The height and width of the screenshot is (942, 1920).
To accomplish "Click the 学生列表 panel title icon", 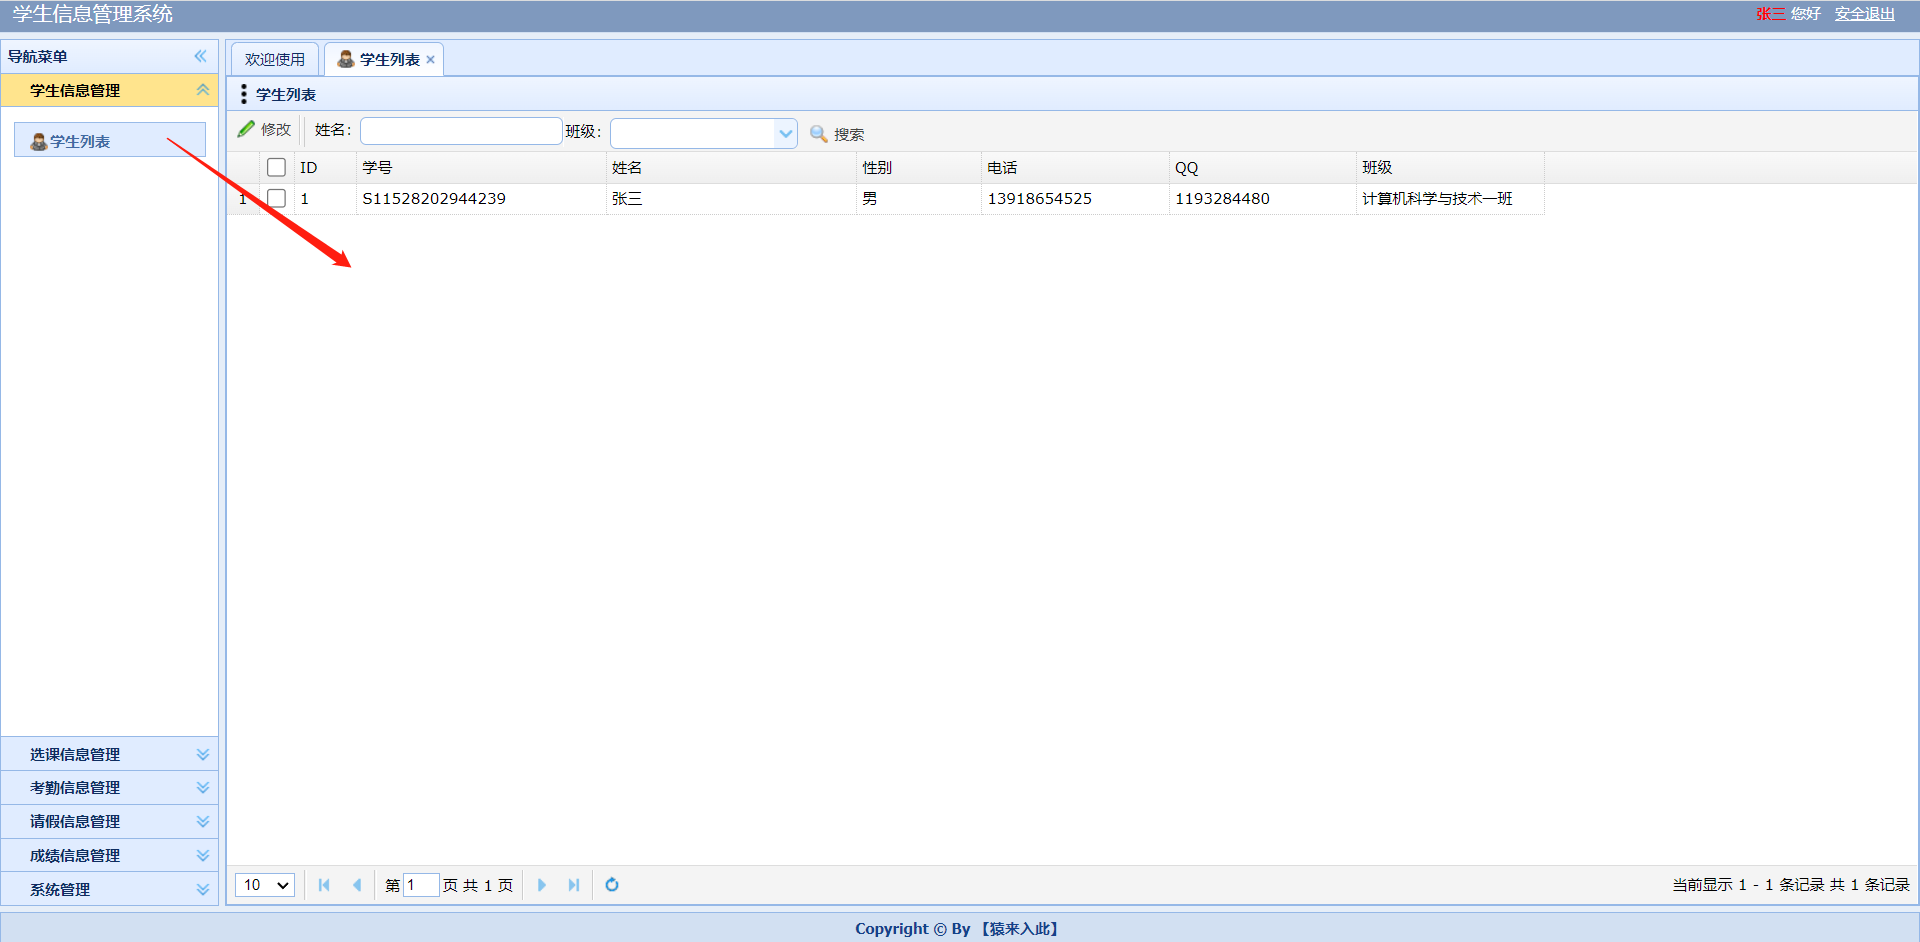I will pos(244,94).
